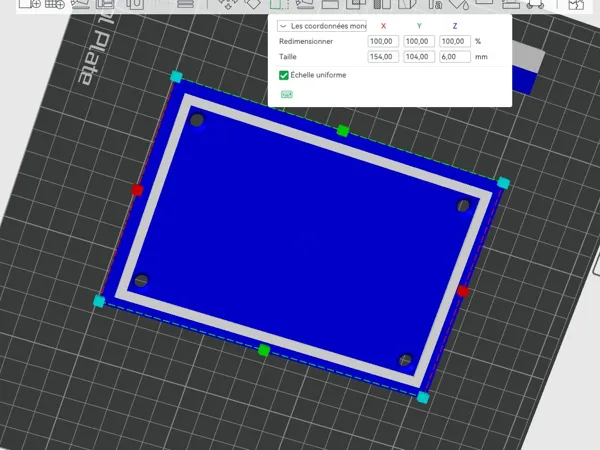600x450 pixels.
Task: Click the Redimensionner label
Action: pyautogui.click(x=306, y=41)
